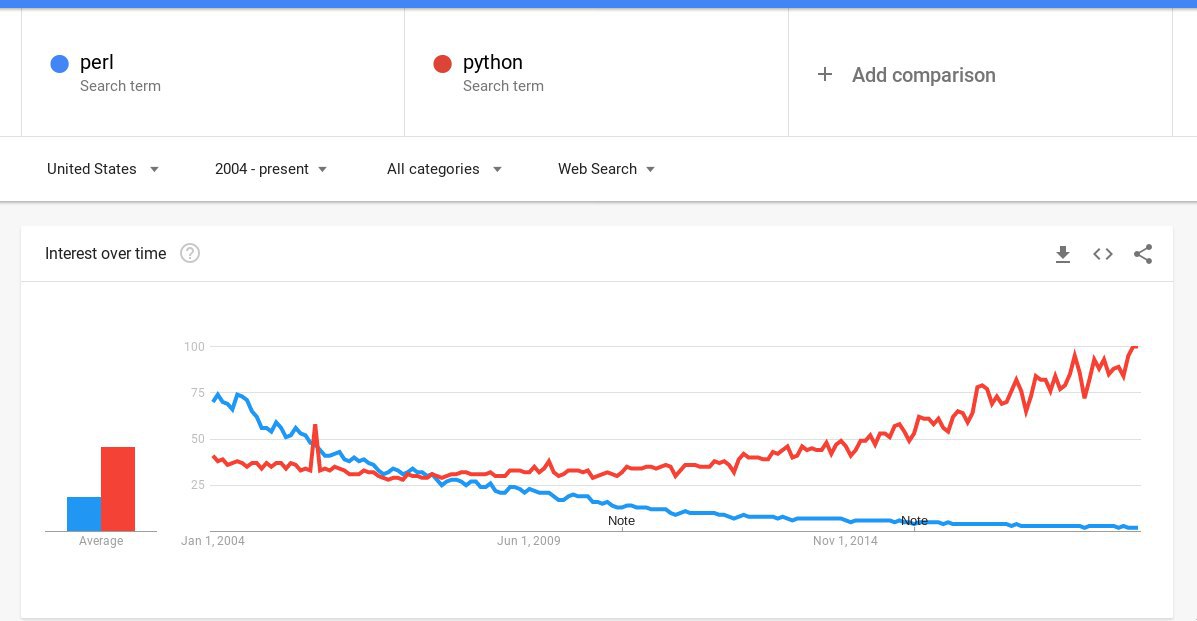This screenshot has width=1197, height=621.
Task: Click the Note marker near Jun 2009
Action: point(621,520)
